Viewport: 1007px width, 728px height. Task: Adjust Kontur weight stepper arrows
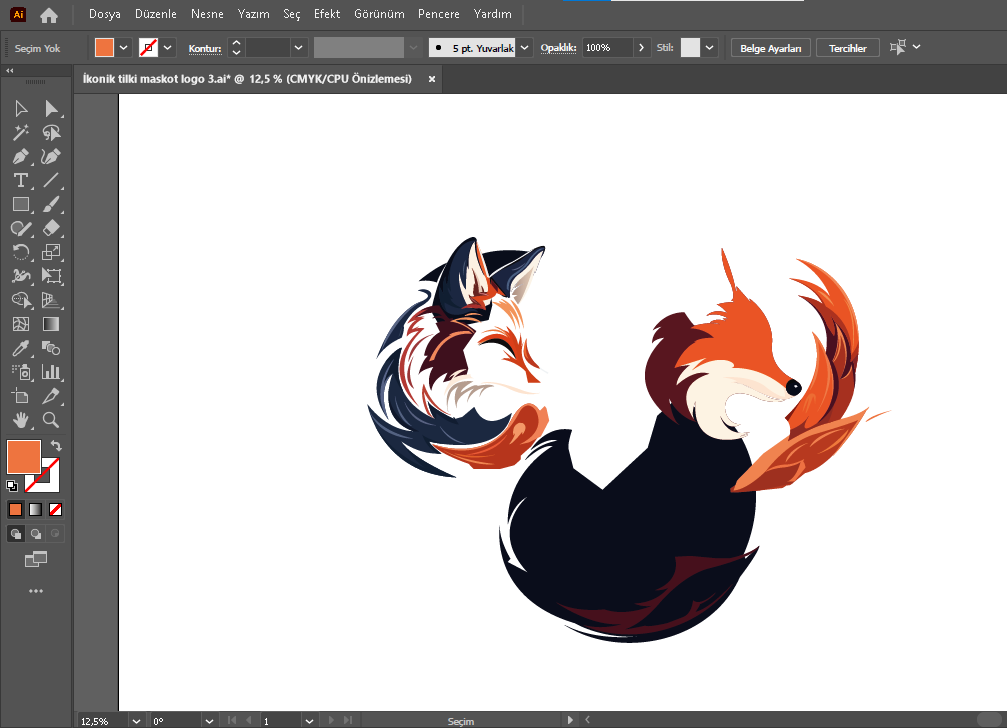[x=236, y=48]
